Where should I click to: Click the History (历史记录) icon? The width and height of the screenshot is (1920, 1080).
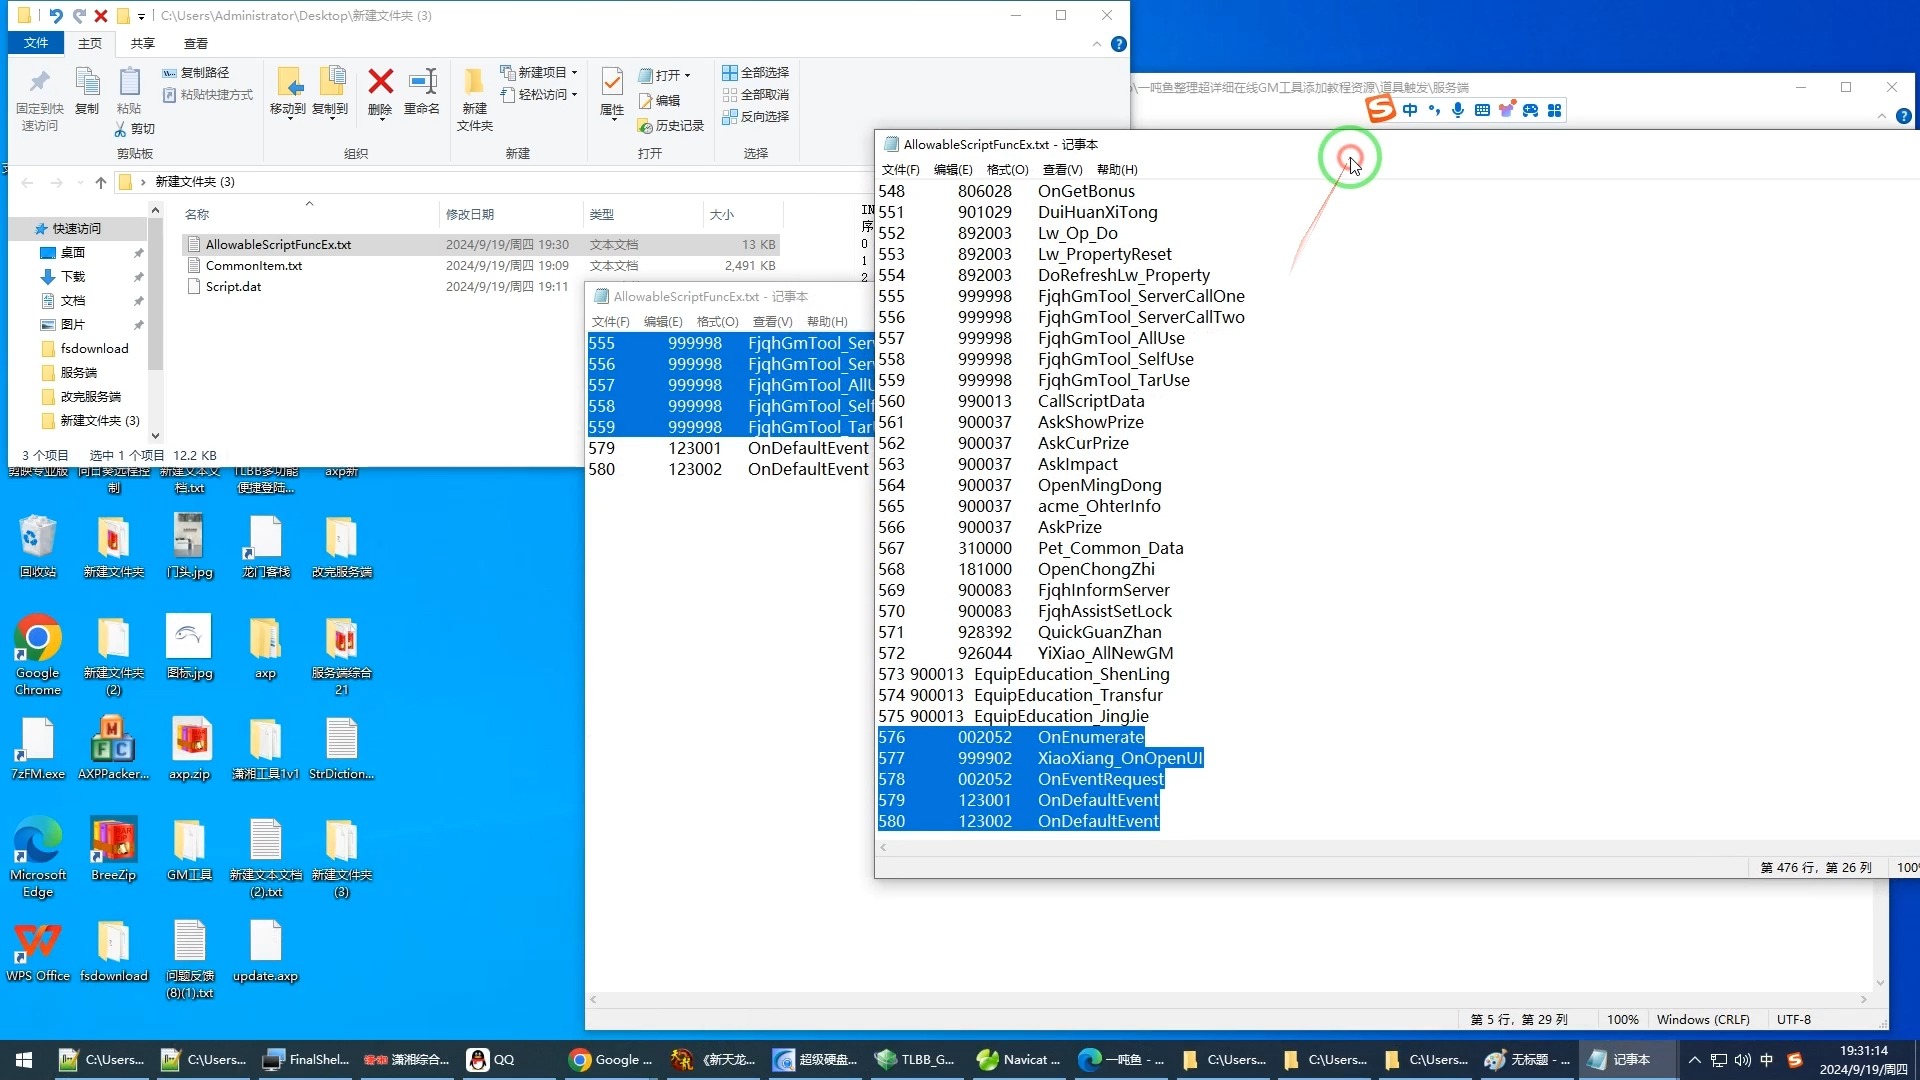point(645,126)
